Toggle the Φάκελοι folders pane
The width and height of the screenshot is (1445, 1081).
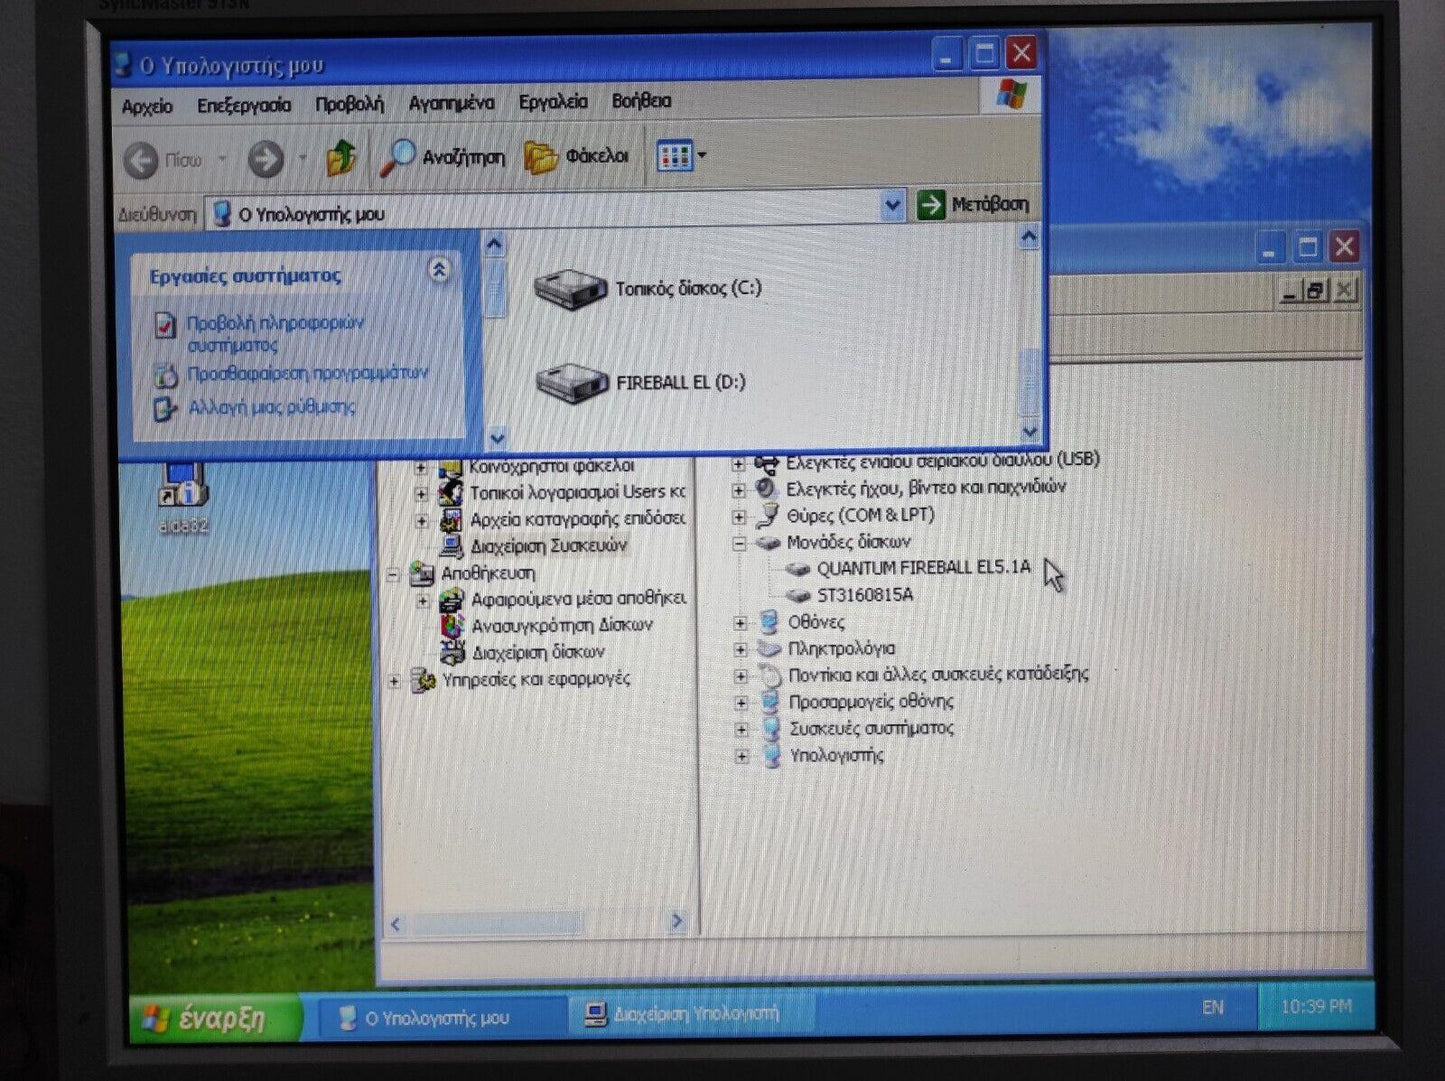pyautogui.click(x=577, y=156)
